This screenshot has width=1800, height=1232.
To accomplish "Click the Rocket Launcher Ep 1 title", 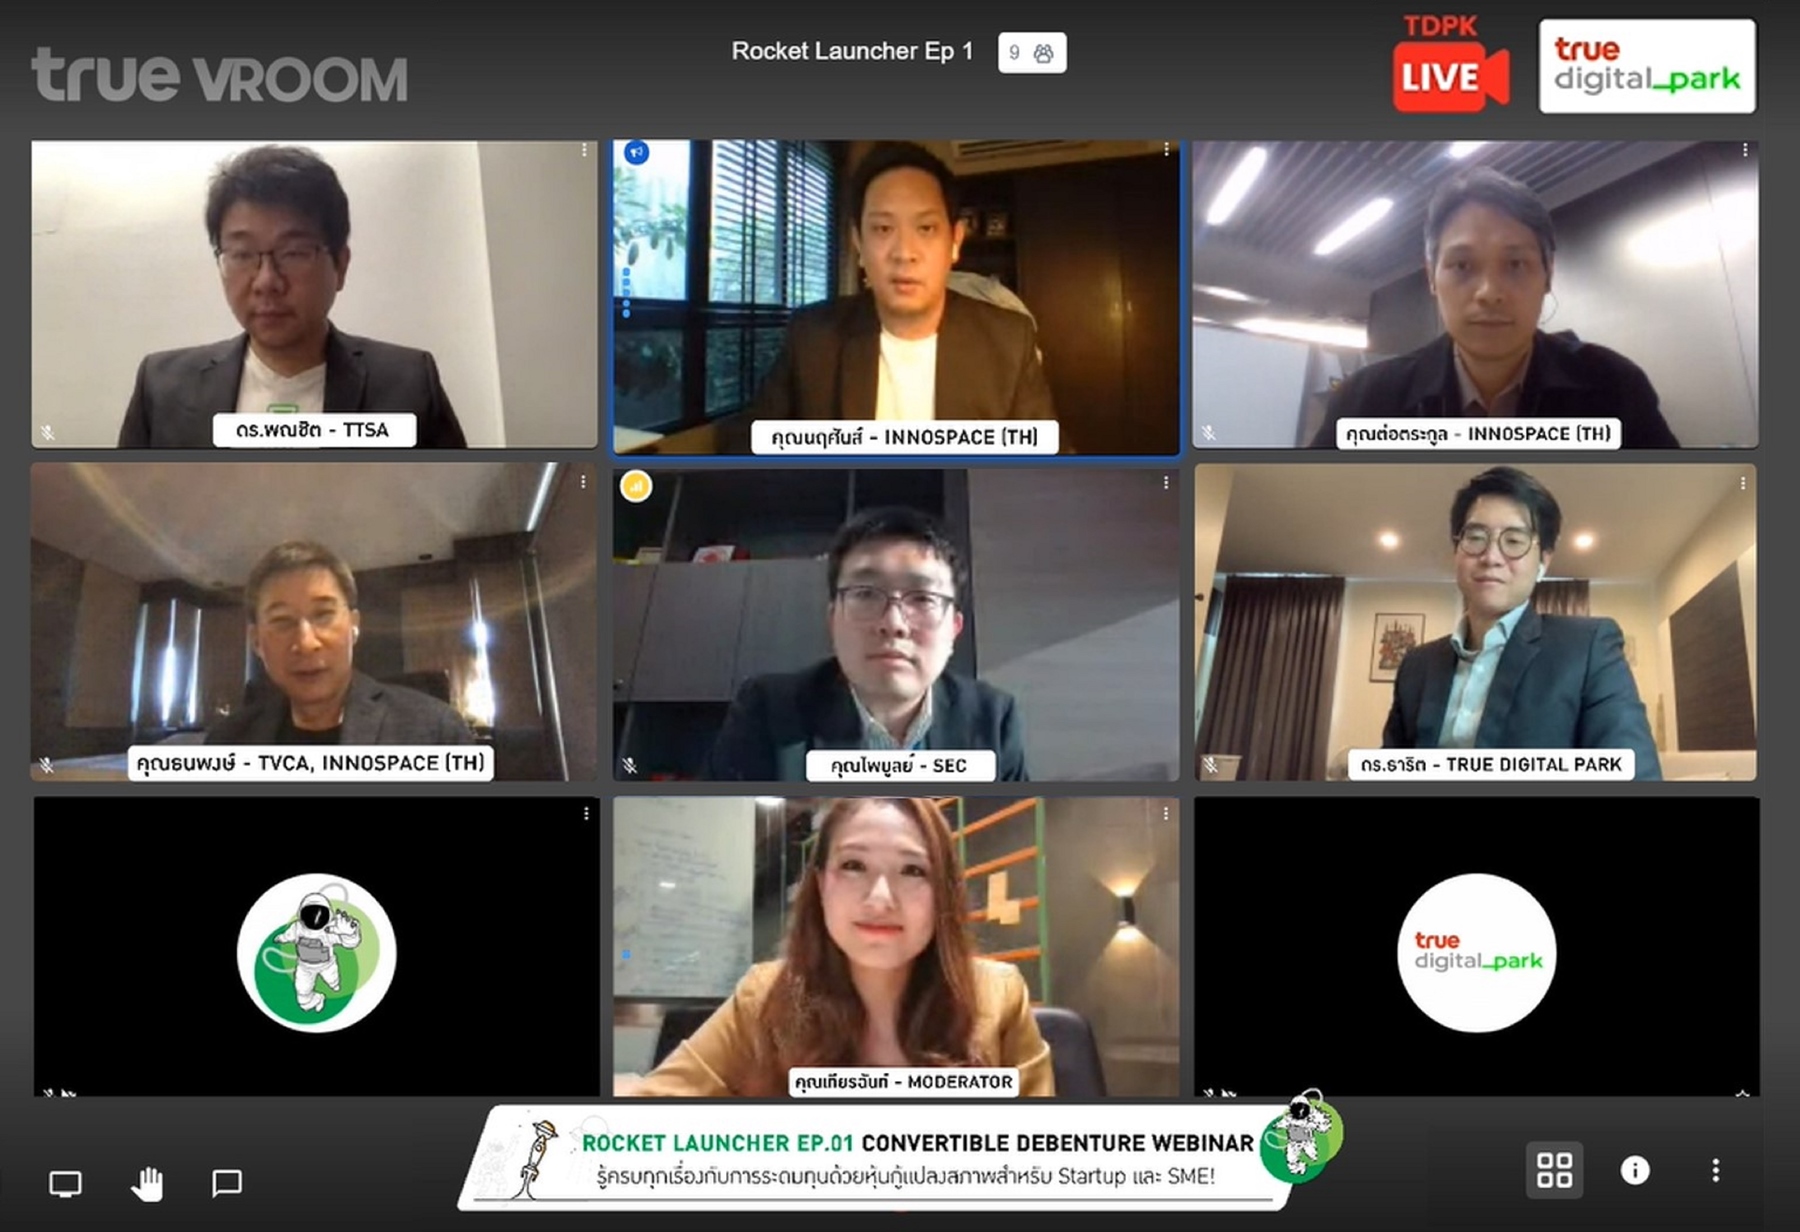I will [852, 51].
